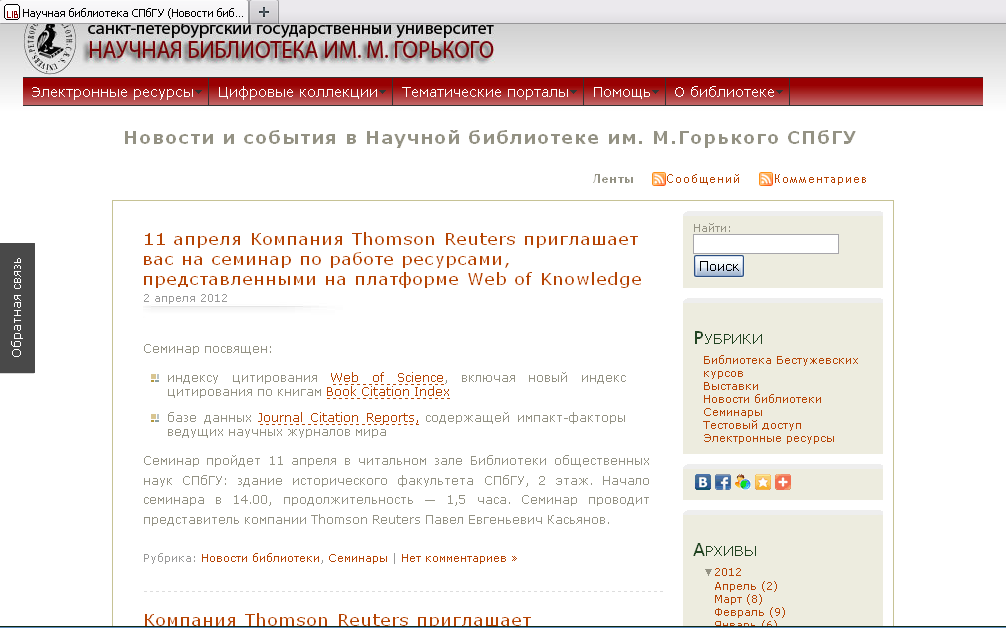Open the Обратная связь feedback tab
Viewport: 1006px width, 628px height.
click(17, 308)
